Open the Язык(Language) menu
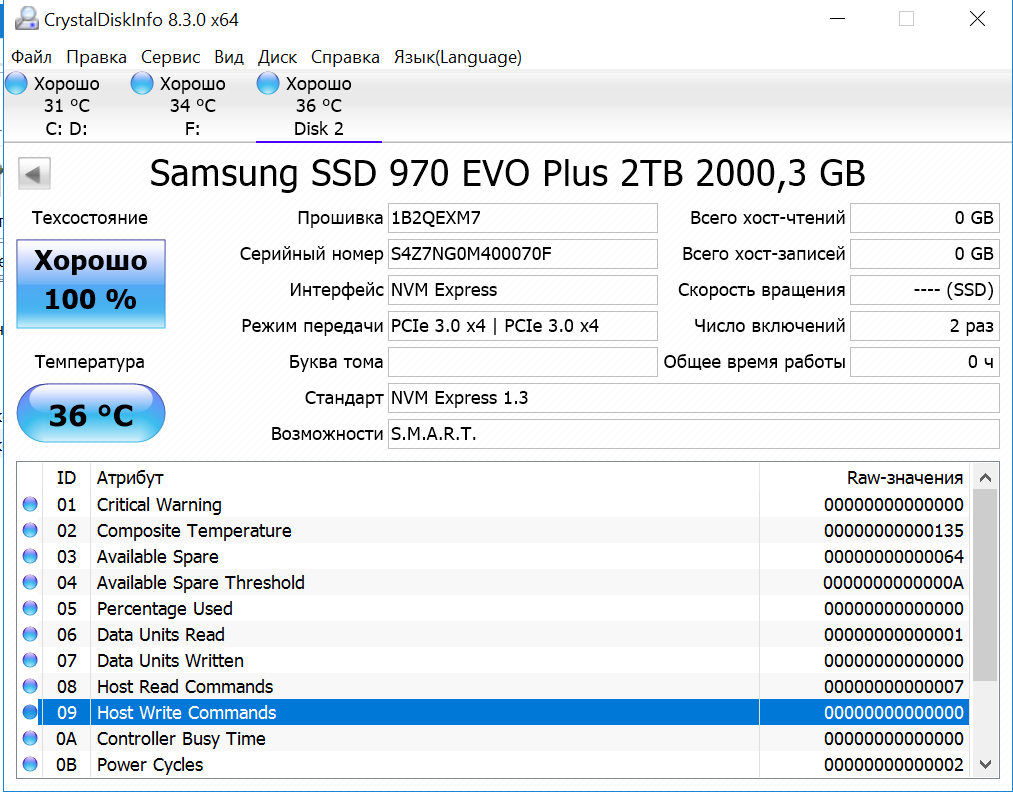 (x=457, y=57)
